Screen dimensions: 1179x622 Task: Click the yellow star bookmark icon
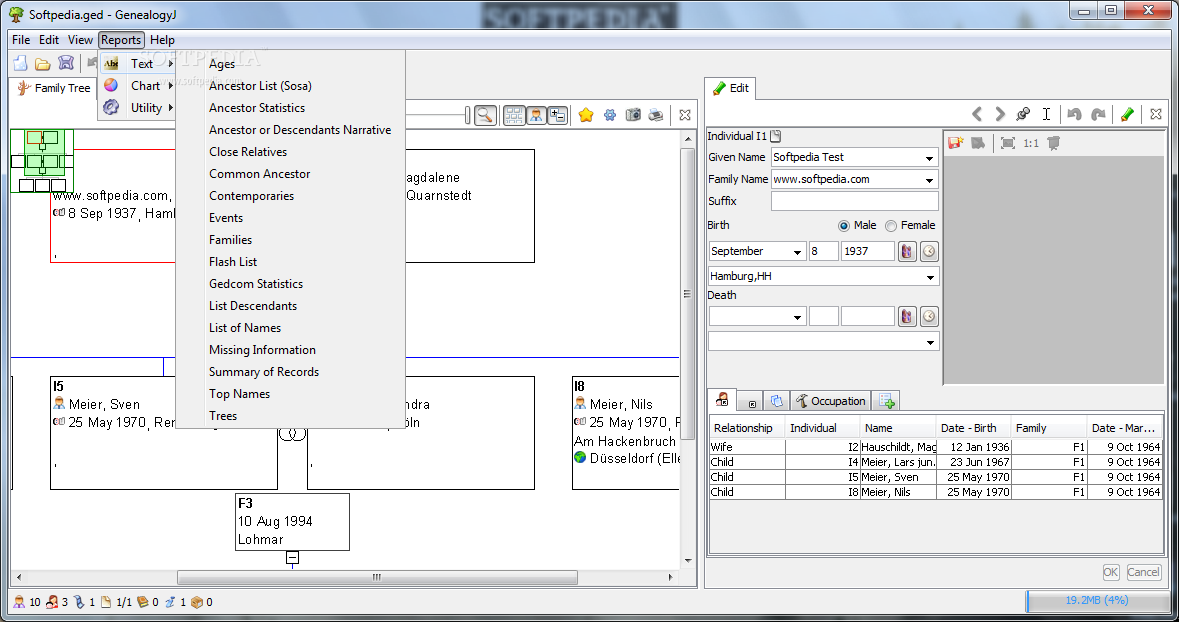586,115
